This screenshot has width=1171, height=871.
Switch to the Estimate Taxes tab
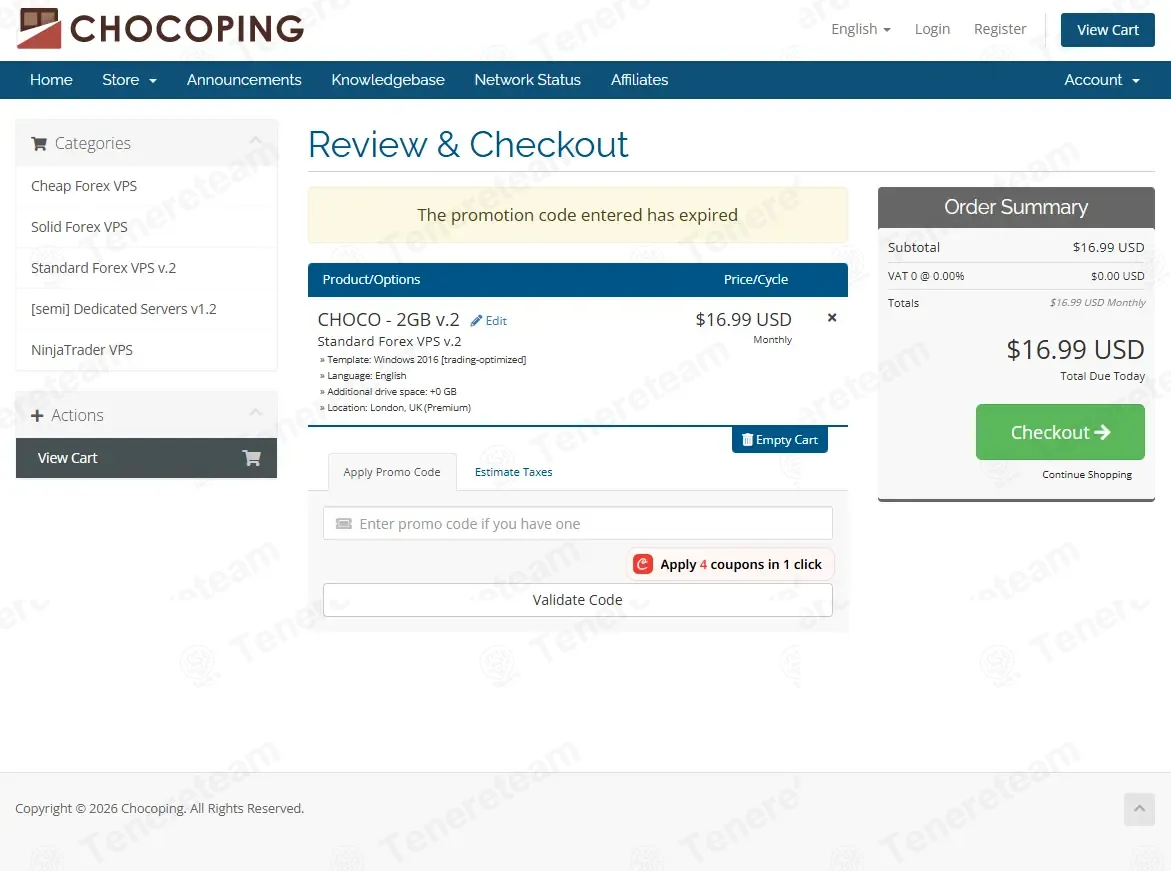pos(514,472)
